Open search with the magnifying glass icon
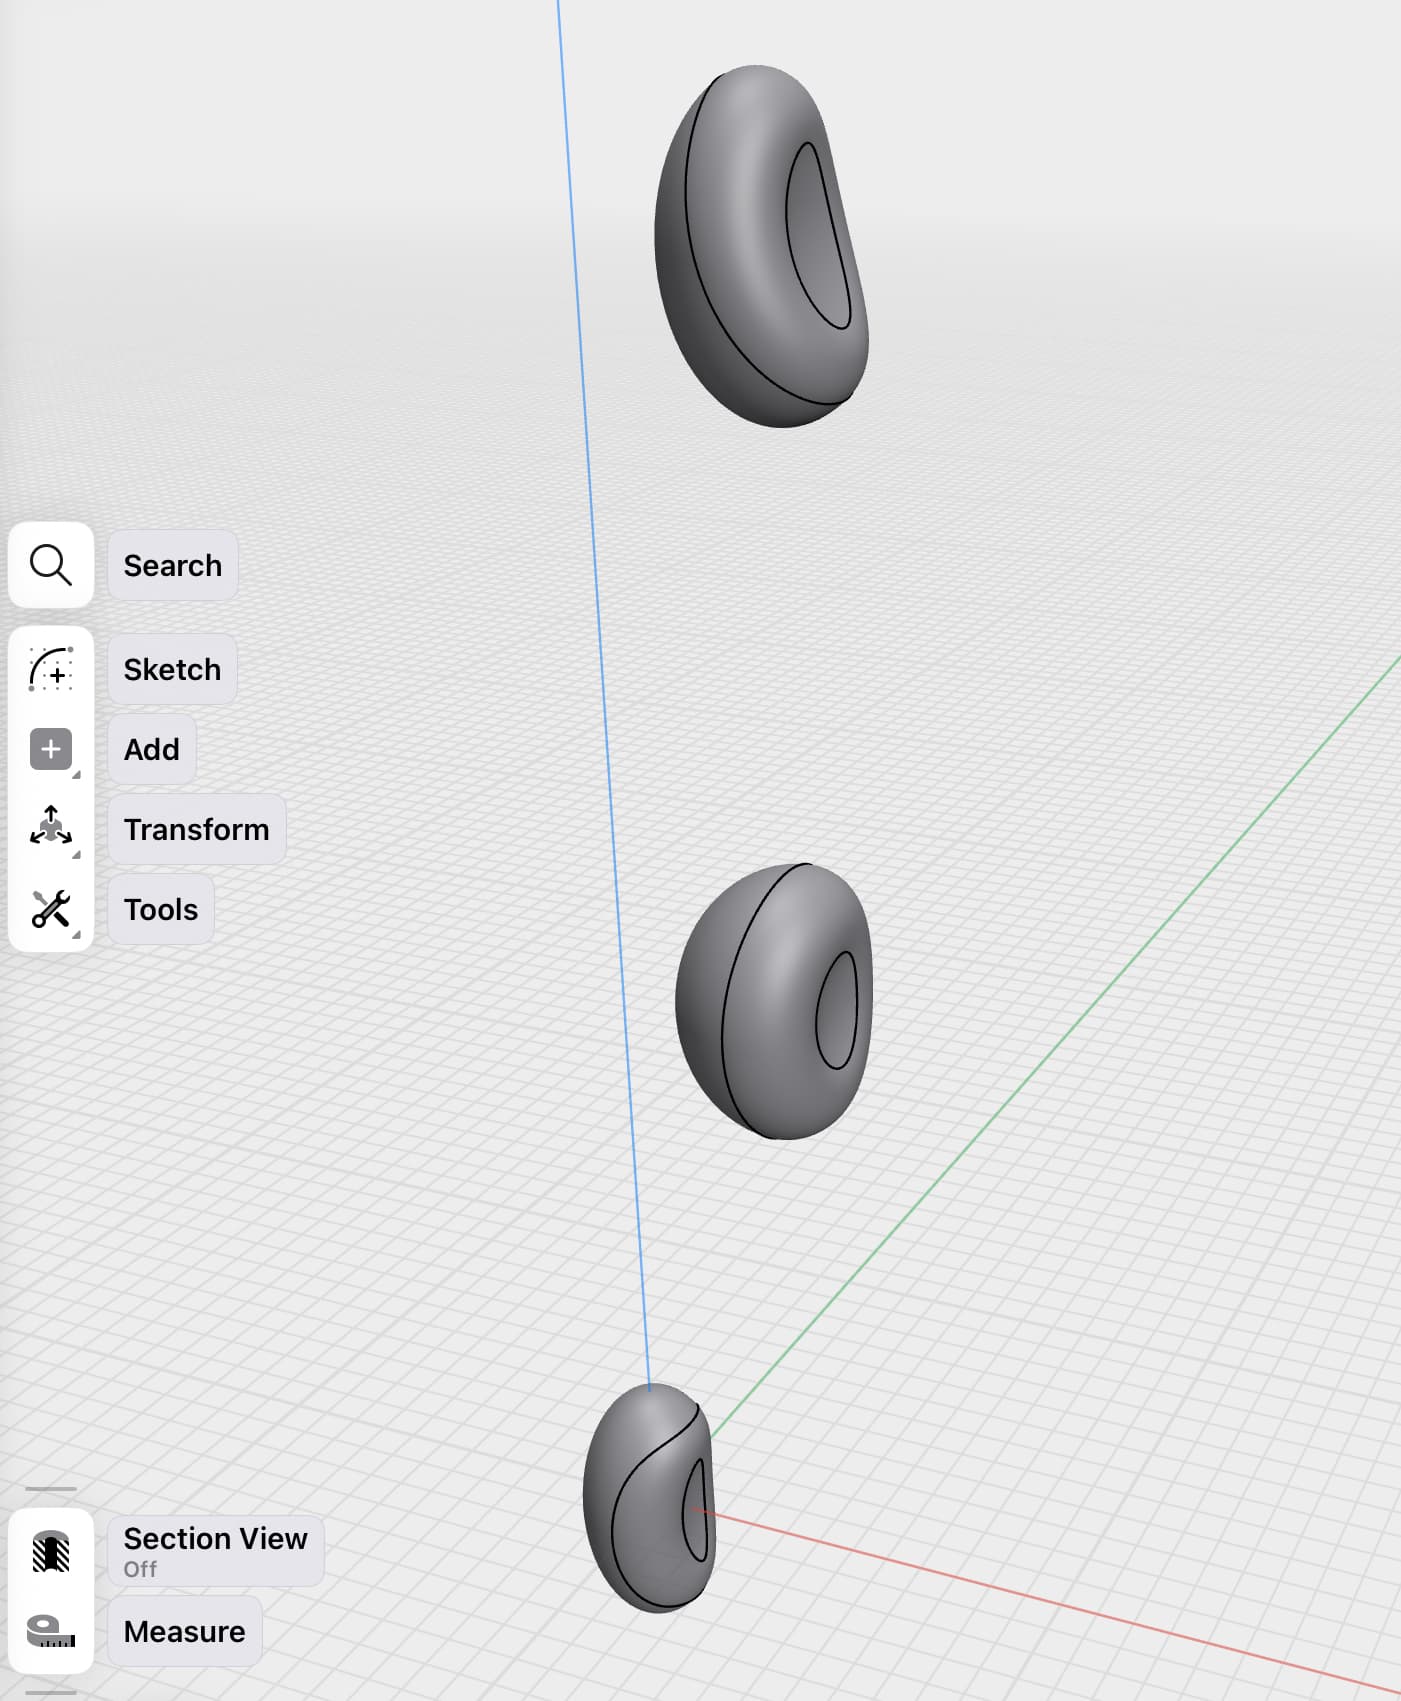This screenshot has height=1701, width=1401. click(51, 565)
